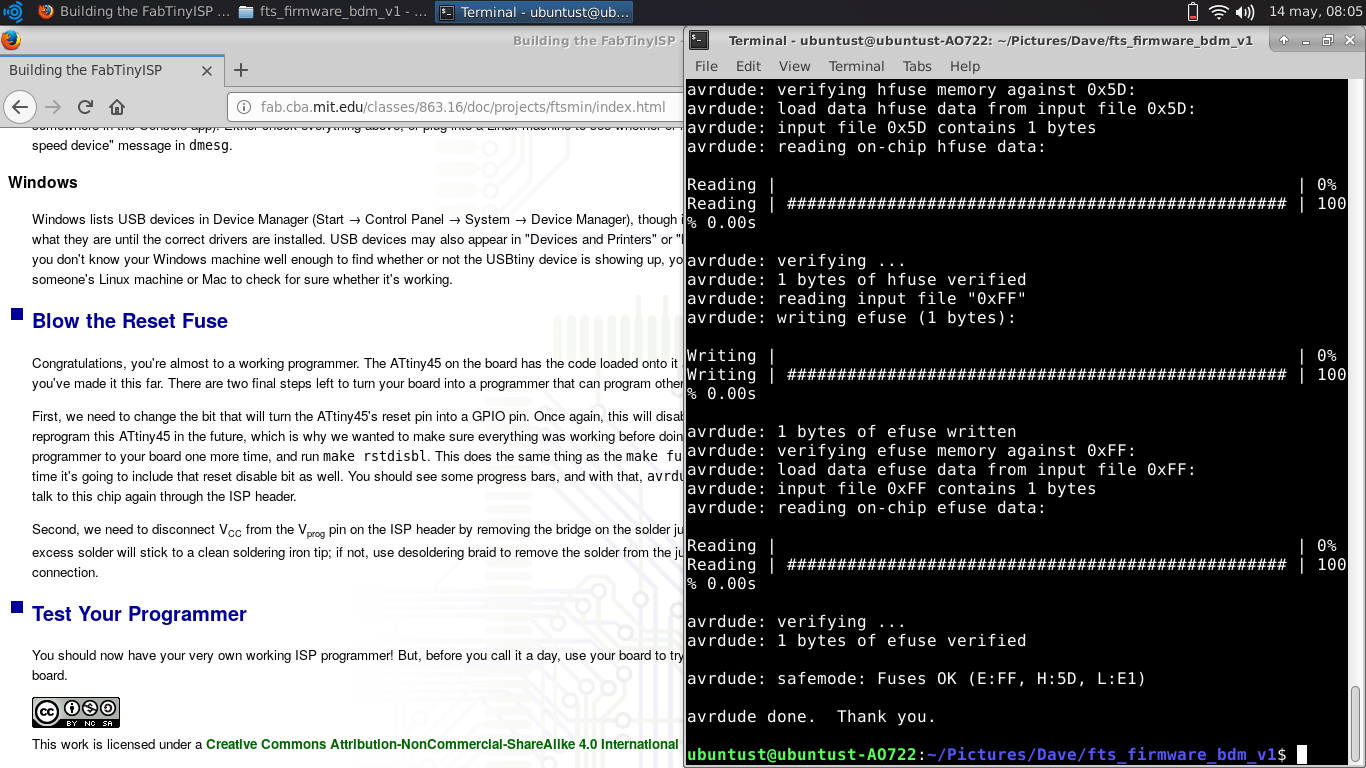Viewport: 1366px width, 768px height.
Task: Open the Terminal menu in the menu bar
Action: pos(856,66)
